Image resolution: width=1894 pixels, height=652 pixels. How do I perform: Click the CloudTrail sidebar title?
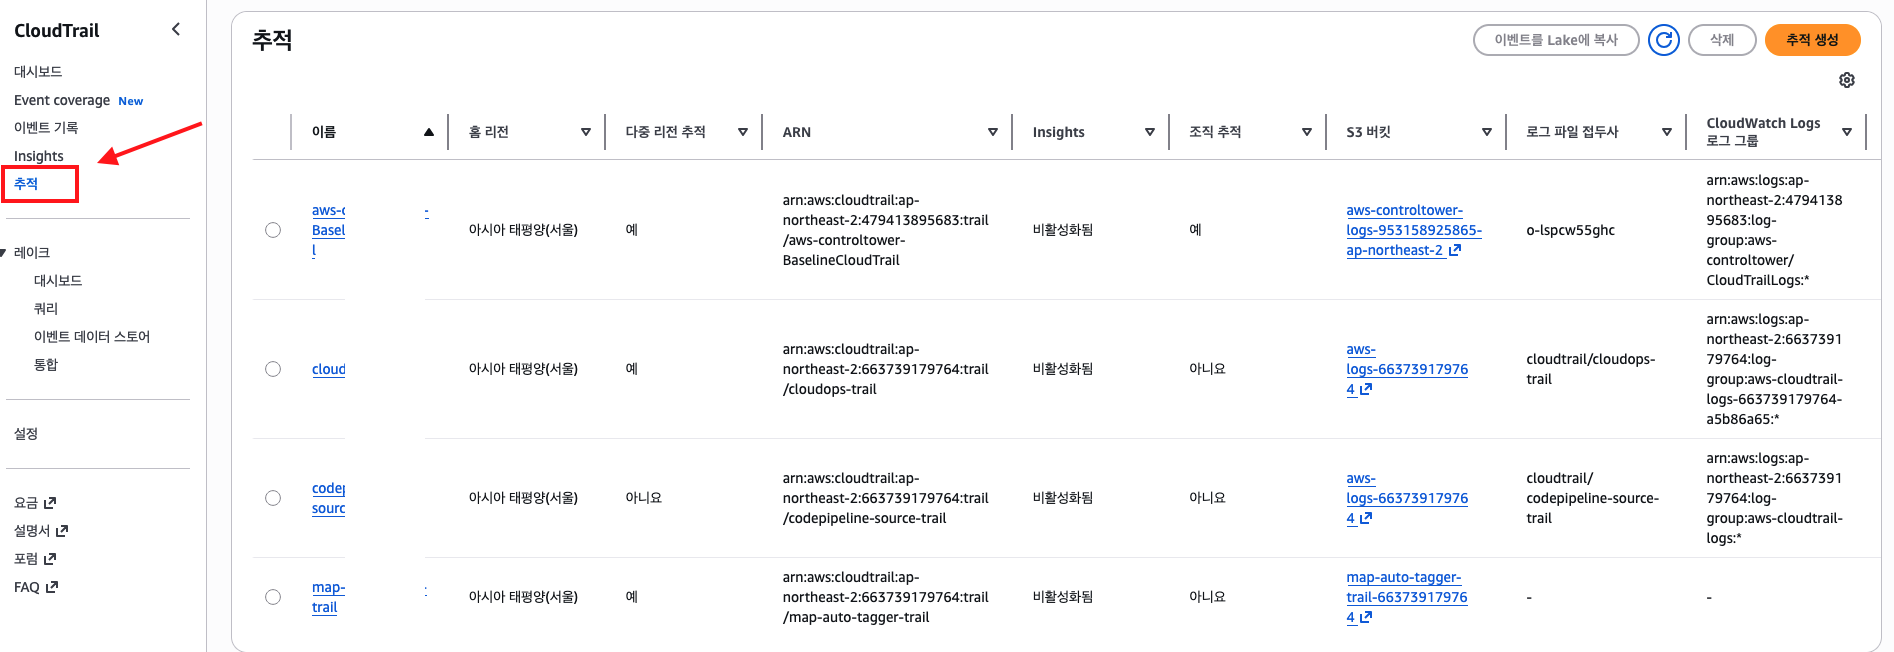click(57, 30)
